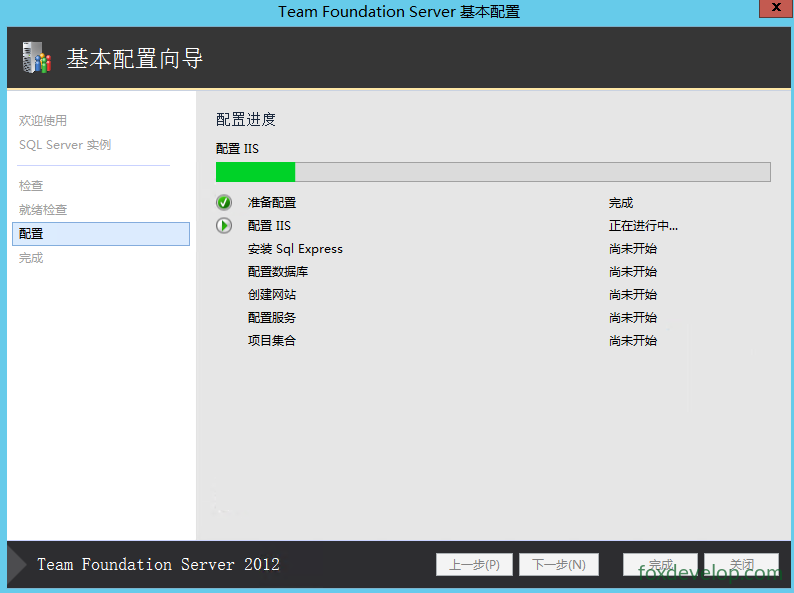
Task: Close the wizard with the red X
Action: [776, 8]
